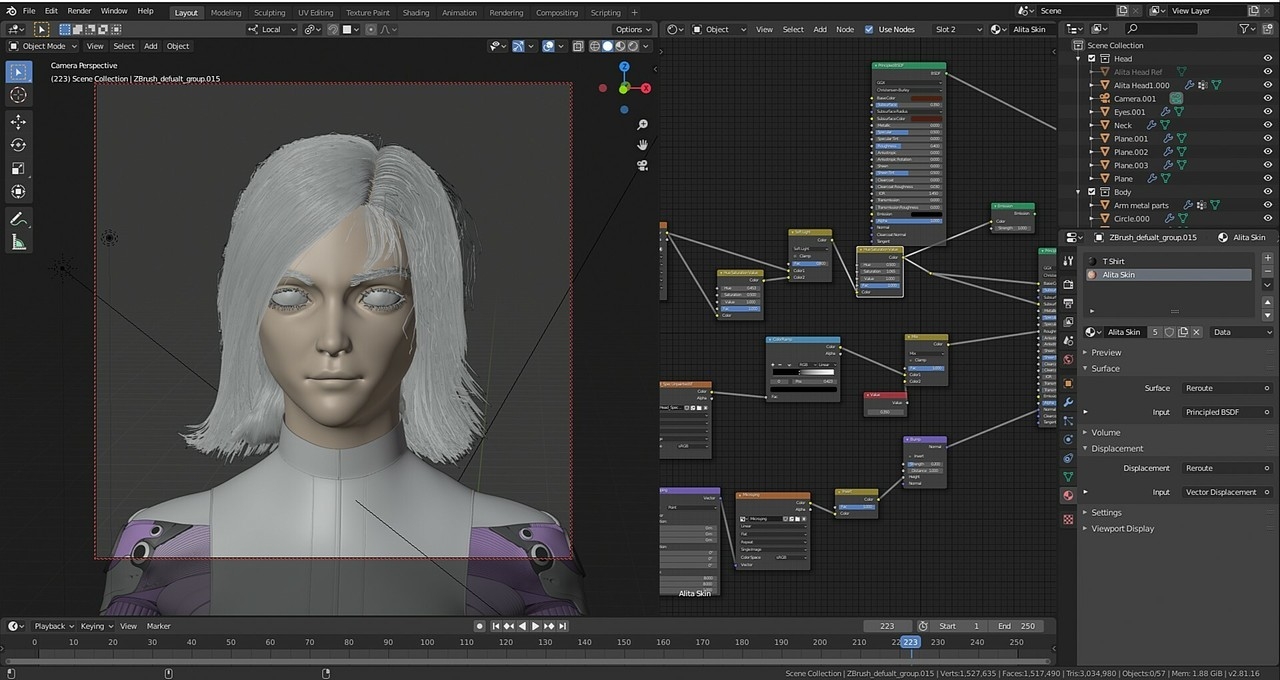Activate the Transform tool
This screenshot has width=1280, height=680.
click(18, 191)
